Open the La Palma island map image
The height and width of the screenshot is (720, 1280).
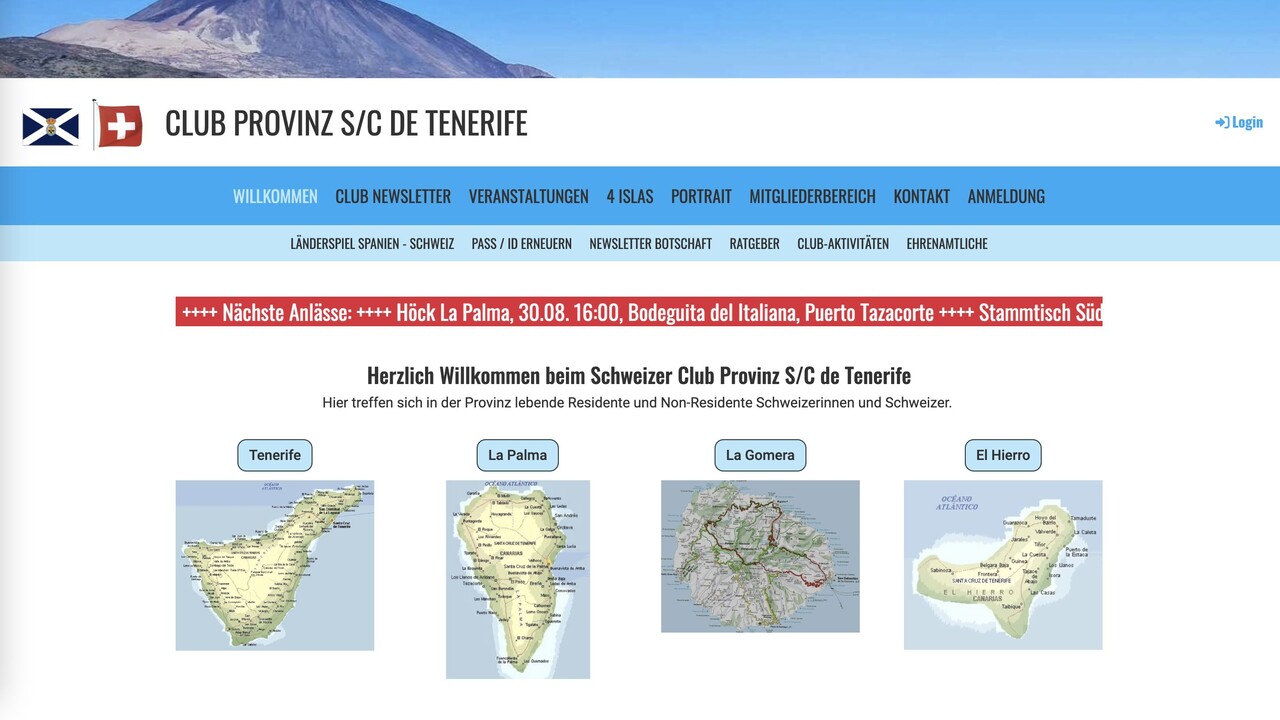coord(518,579)
